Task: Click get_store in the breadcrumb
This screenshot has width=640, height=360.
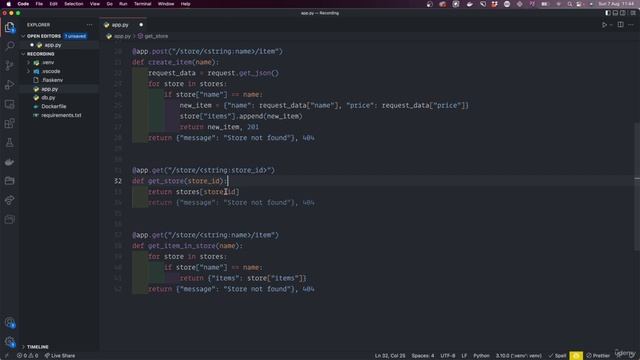Action: 156,36
